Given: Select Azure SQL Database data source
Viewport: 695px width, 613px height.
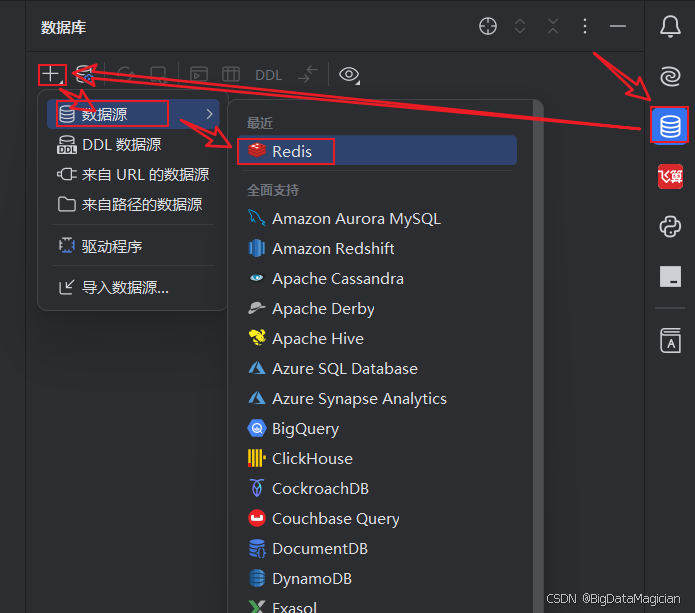Looking at the screenshot, I should pos(377,369).
